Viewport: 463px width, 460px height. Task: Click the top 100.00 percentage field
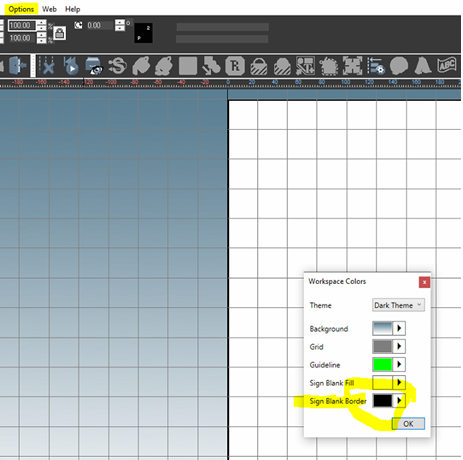[21, 25]
